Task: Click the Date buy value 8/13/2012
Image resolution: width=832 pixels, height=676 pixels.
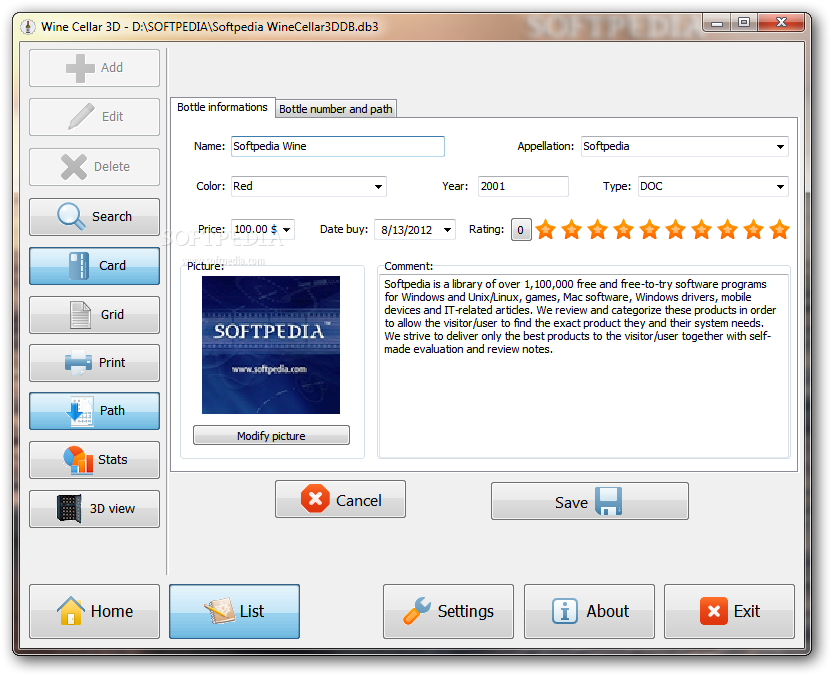Action: [x=406, y=230]
